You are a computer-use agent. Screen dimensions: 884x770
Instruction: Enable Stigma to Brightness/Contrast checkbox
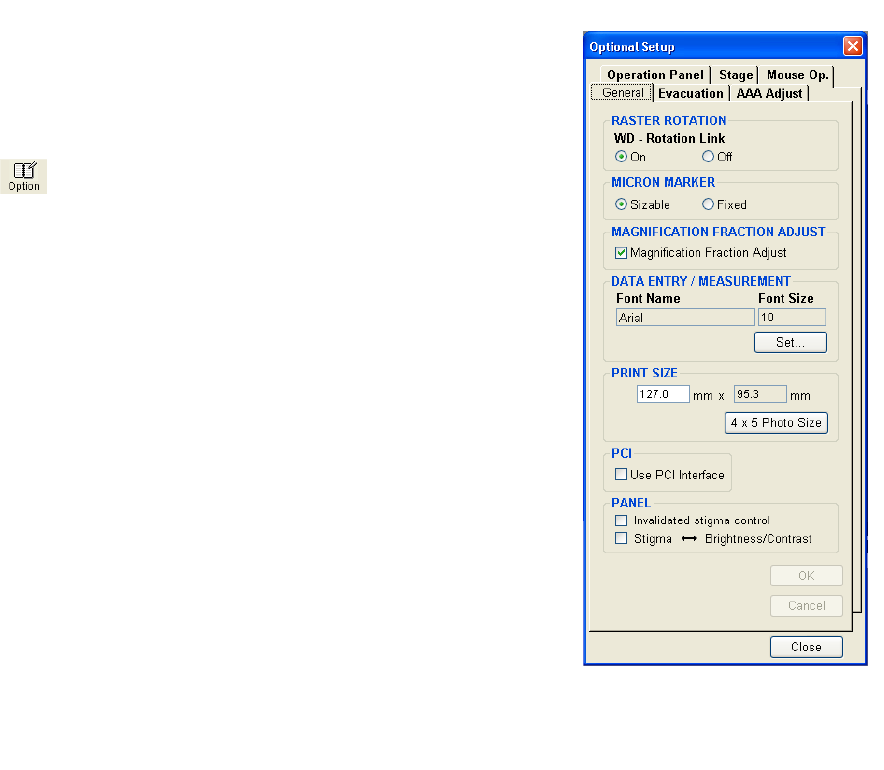(x=621, y=539)
